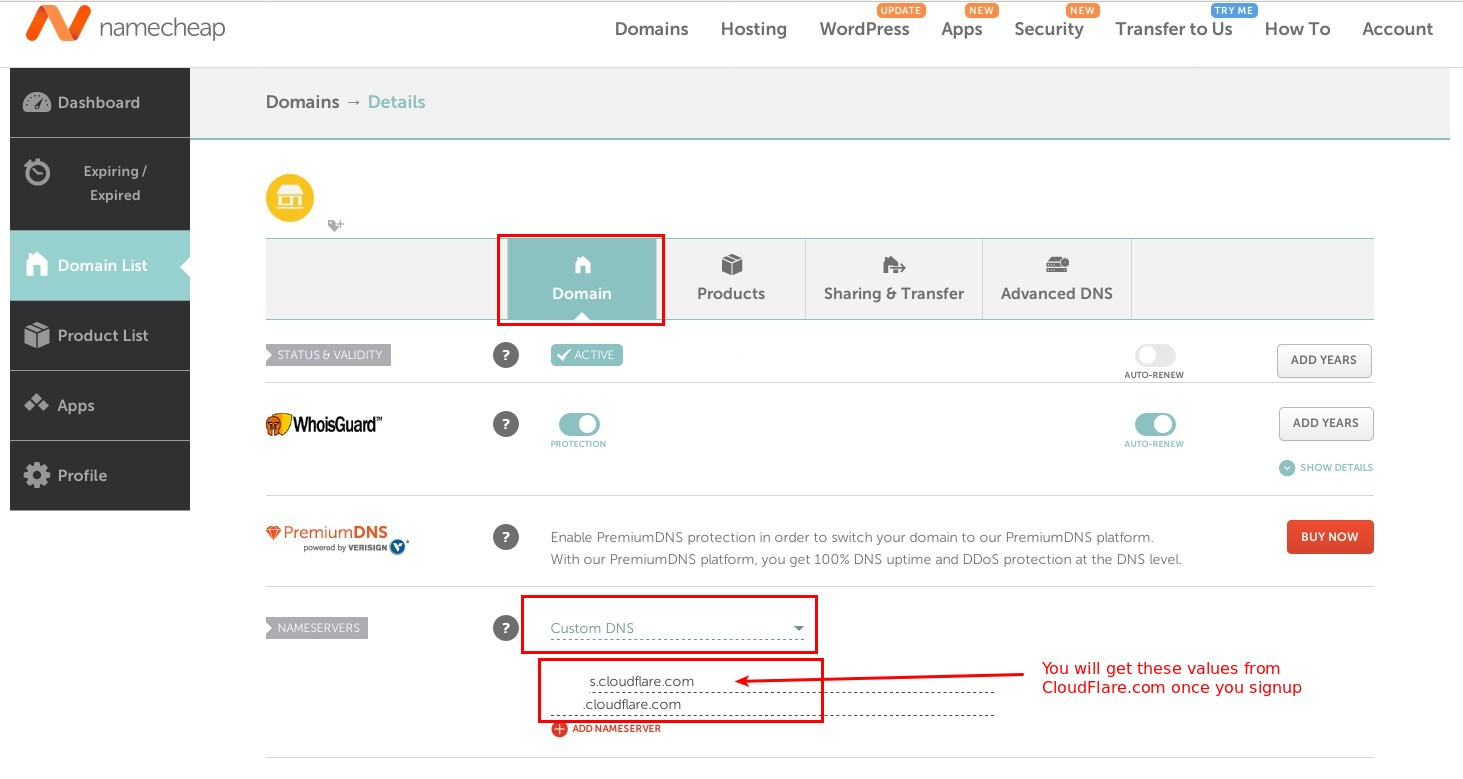Screen dimensions: 1463x779
Task: Click the add tag icon
Action: [336, 226]
